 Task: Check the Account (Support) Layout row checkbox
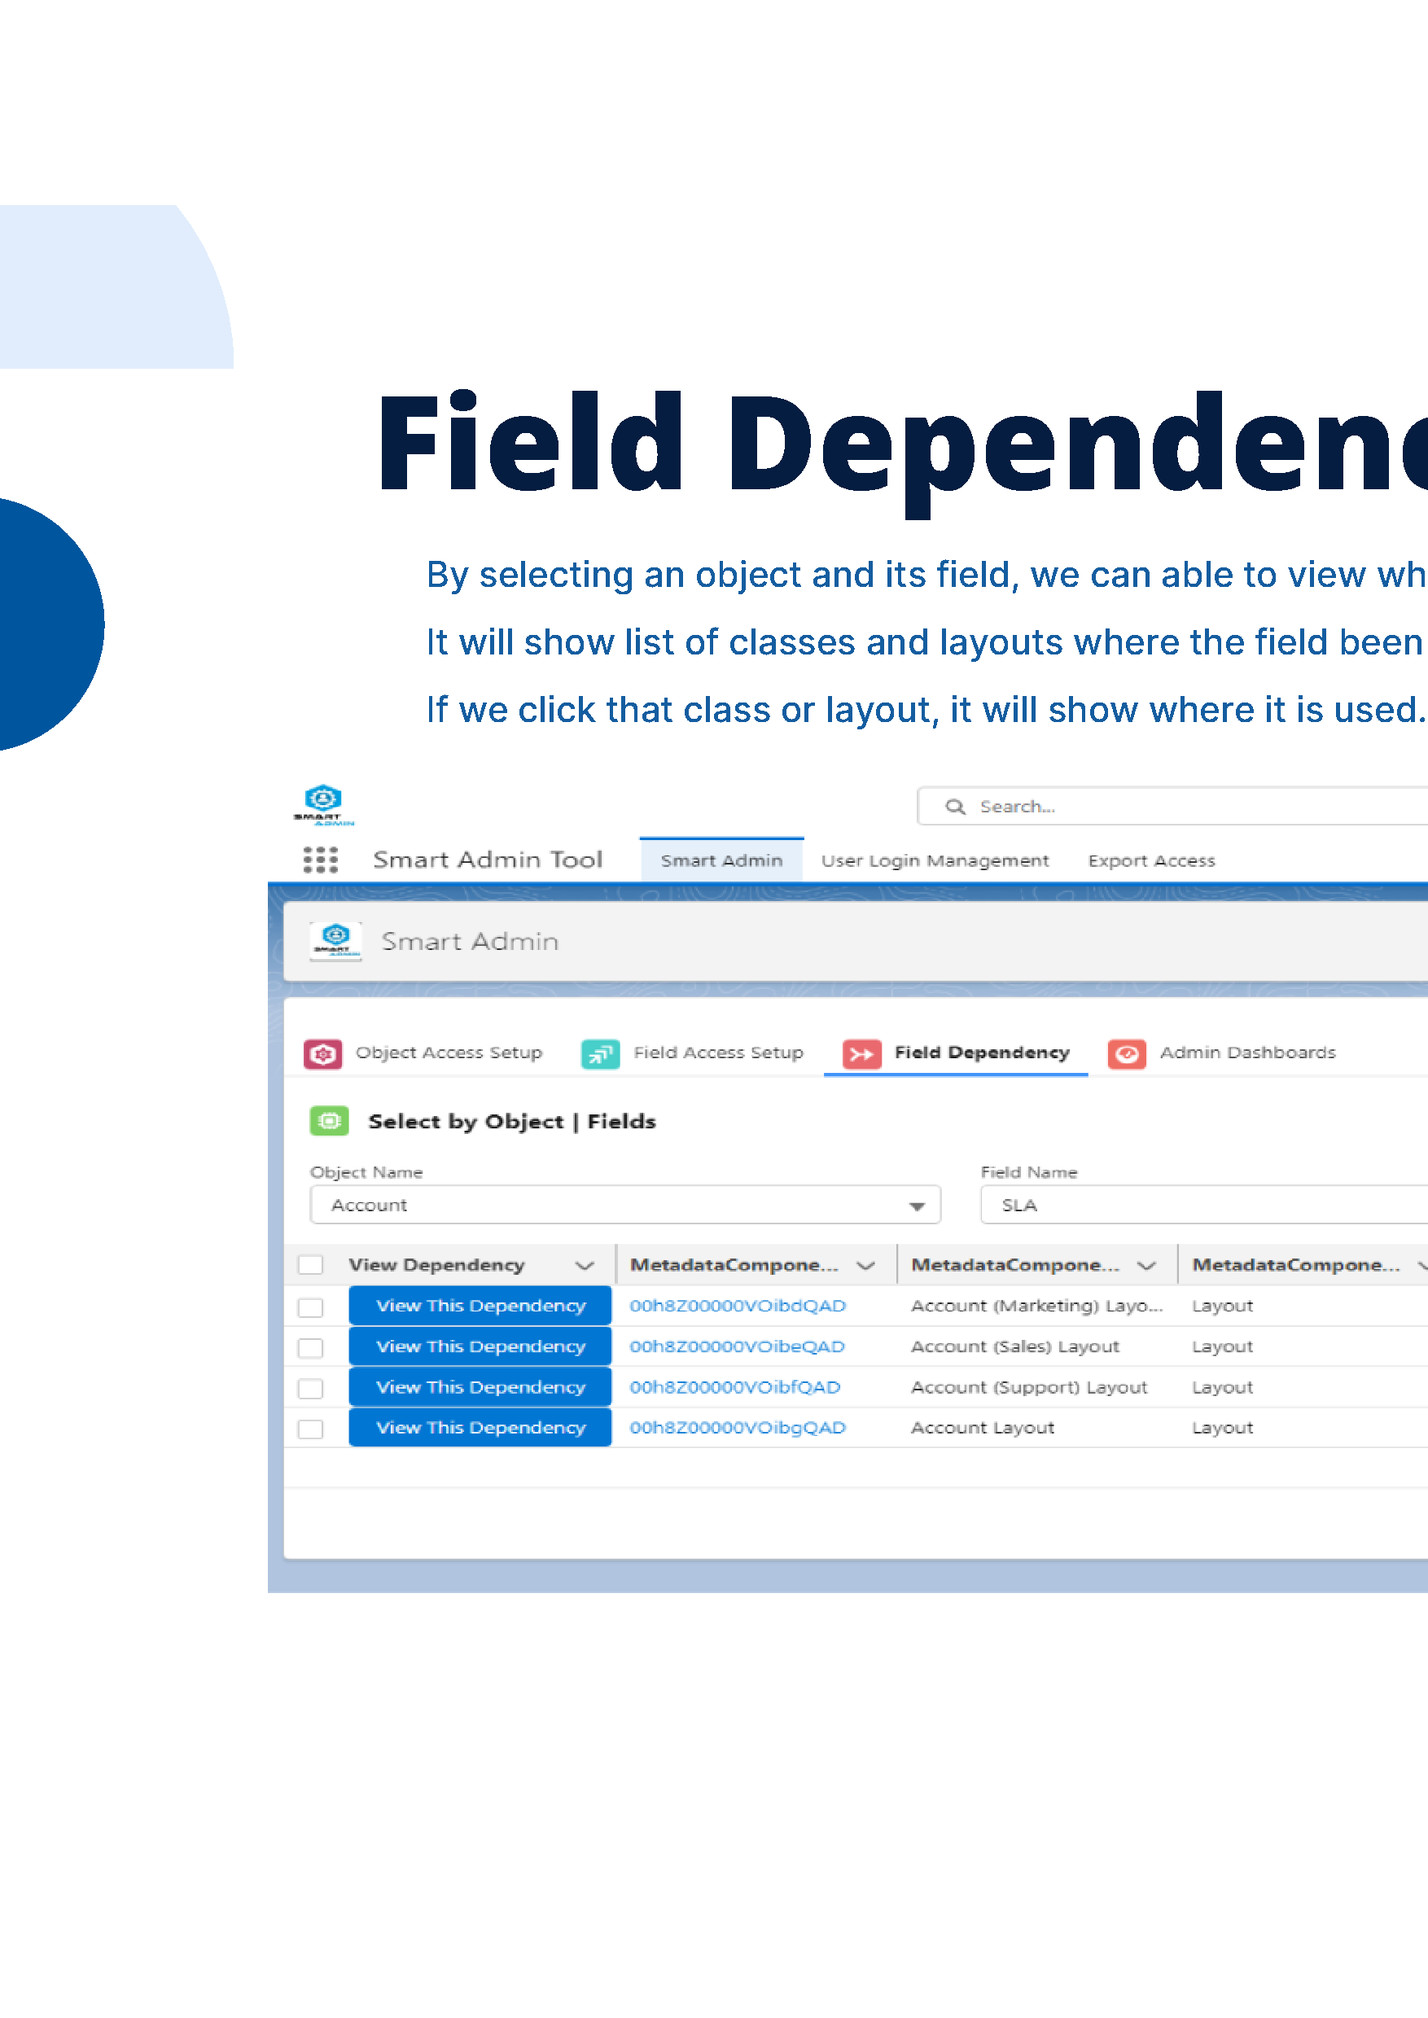click(311, 1388)
